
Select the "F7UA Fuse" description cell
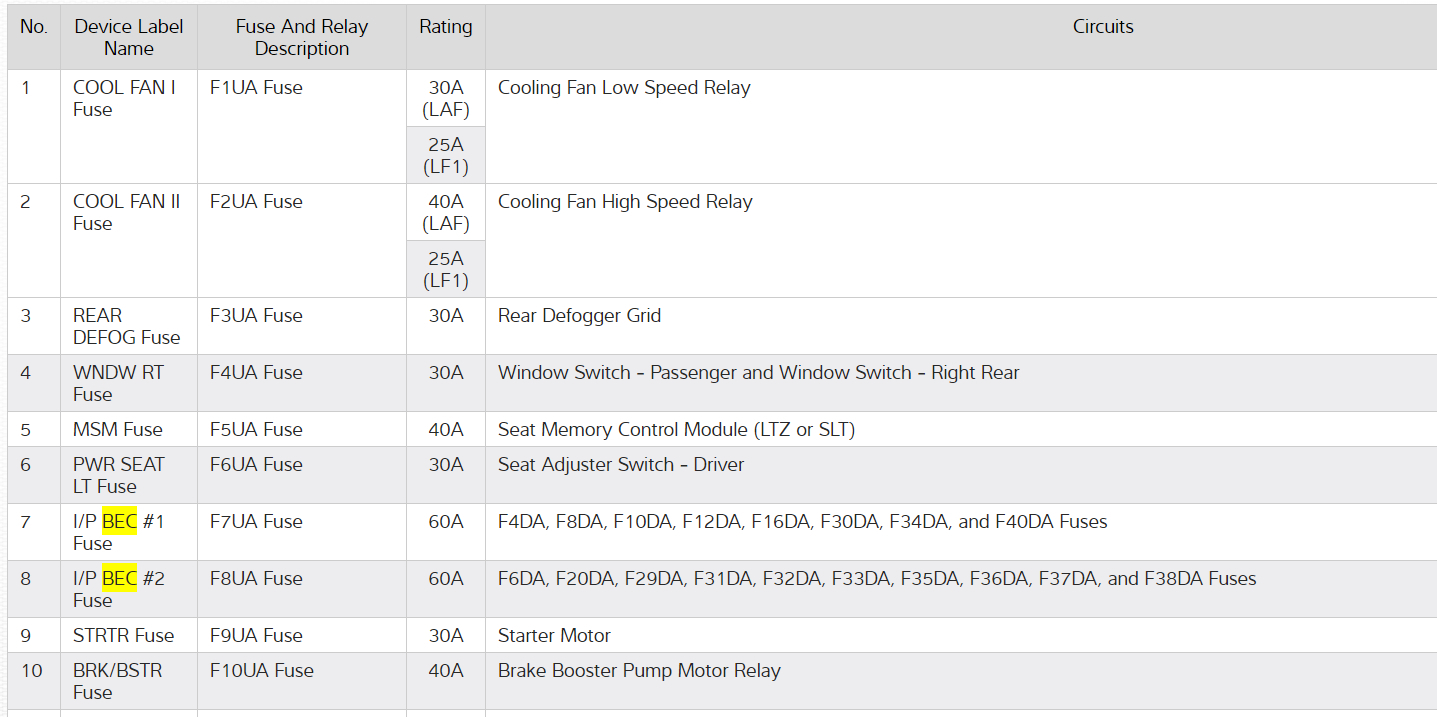[x=256, y=522]
